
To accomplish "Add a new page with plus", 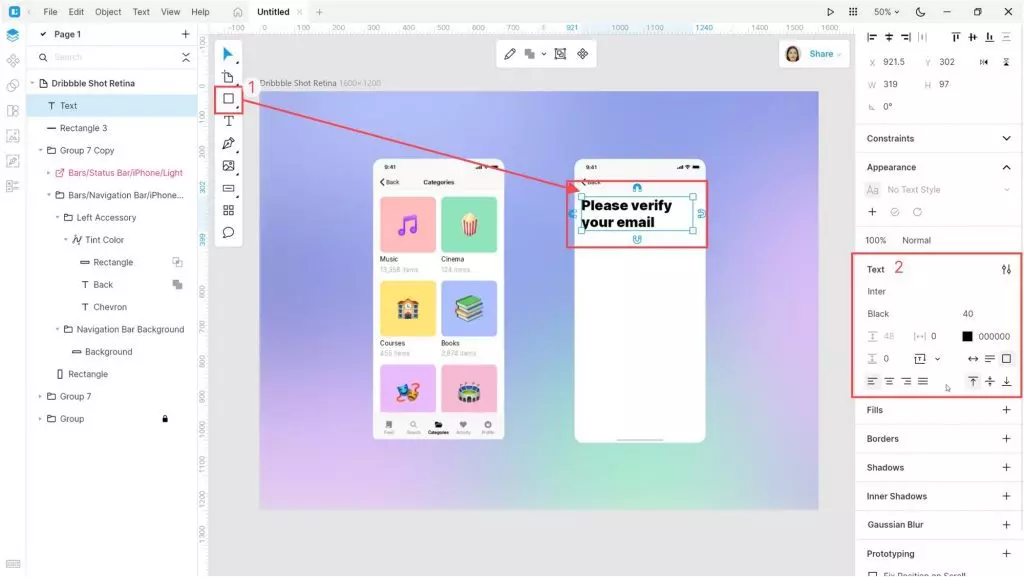I will click(185, 34).
